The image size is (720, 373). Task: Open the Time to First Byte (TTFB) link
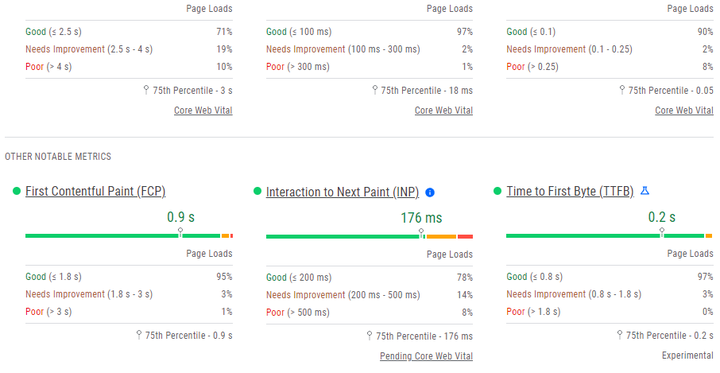570,191
